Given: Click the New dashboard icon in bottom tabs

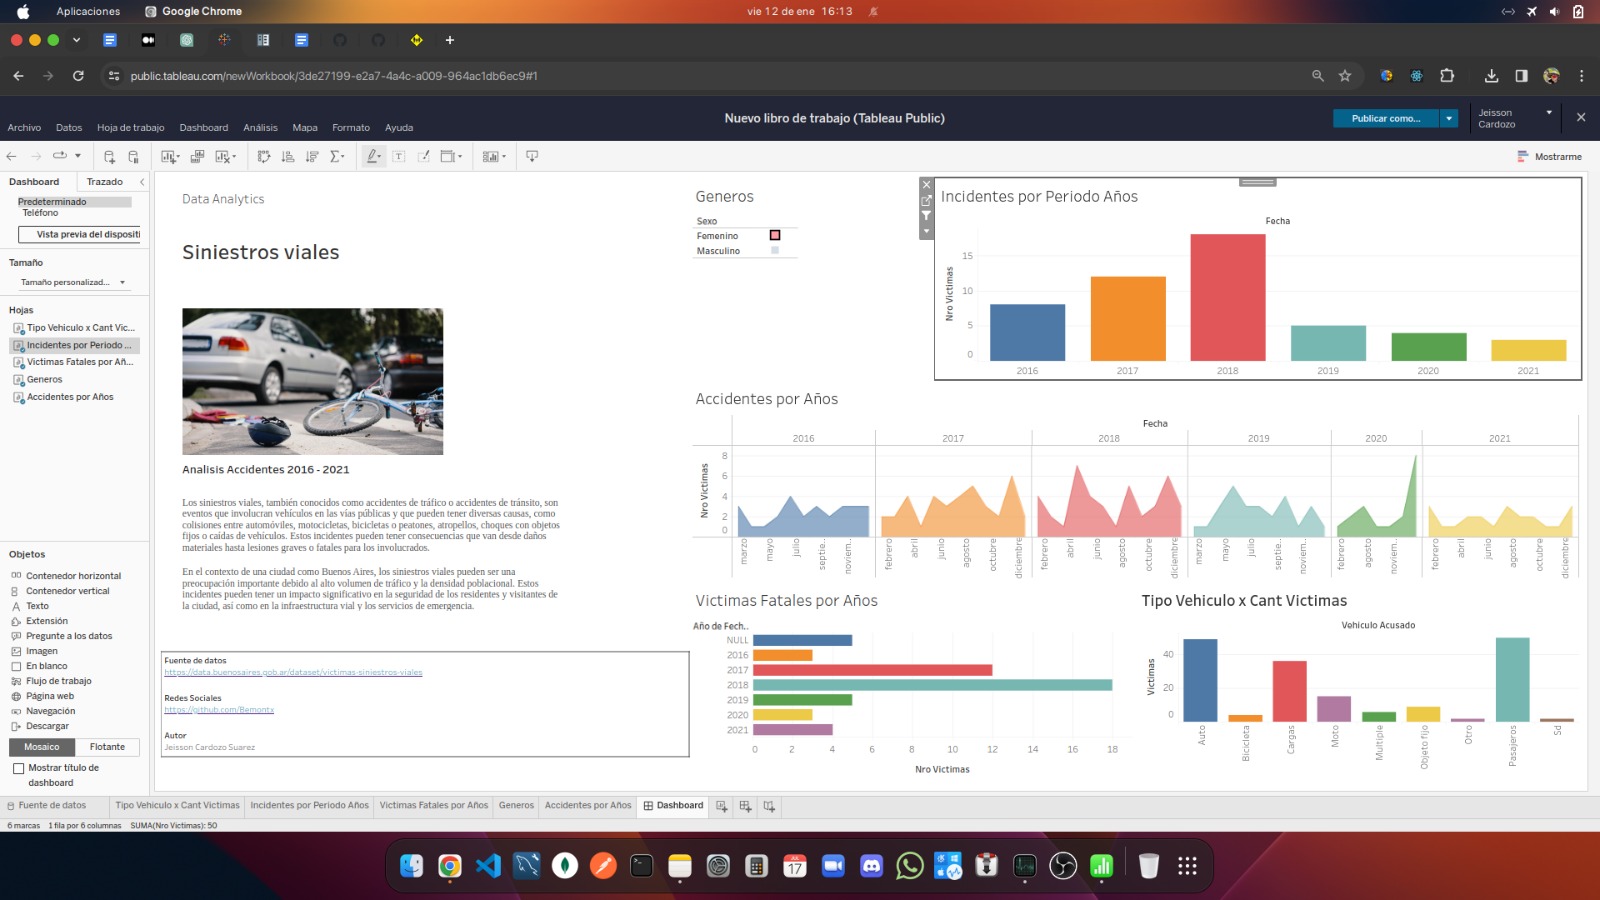Looking at the screenshot, I should pos(745,806).
